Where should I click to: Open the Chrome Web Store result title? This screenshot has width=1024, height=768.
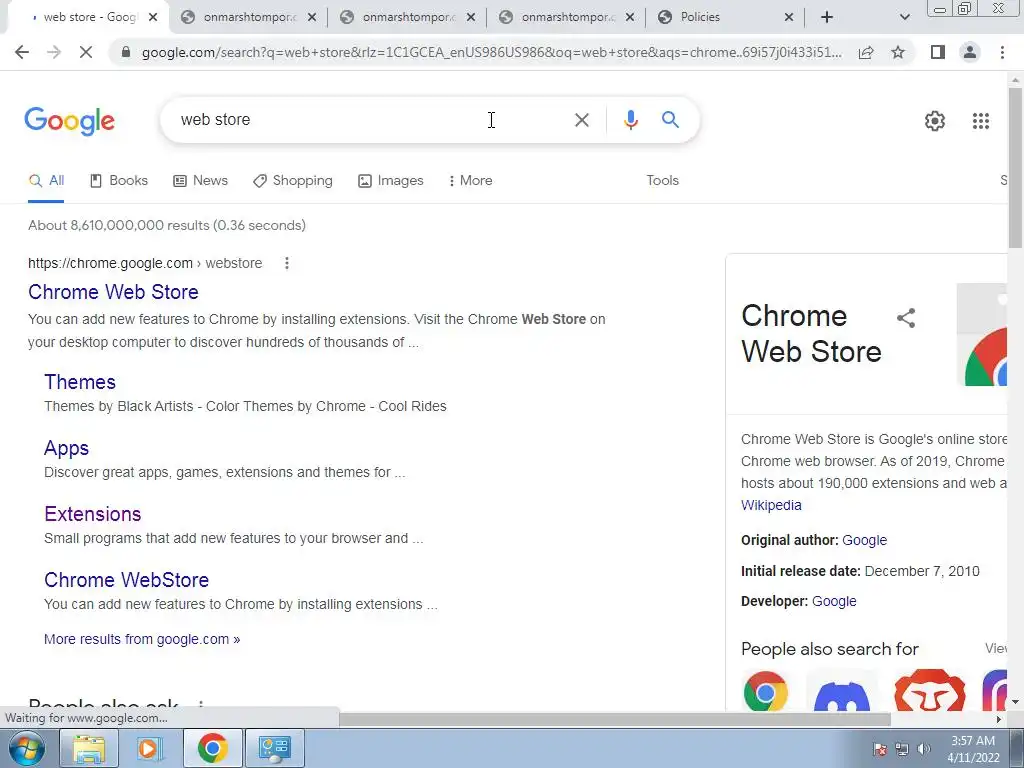coord(113,292)
